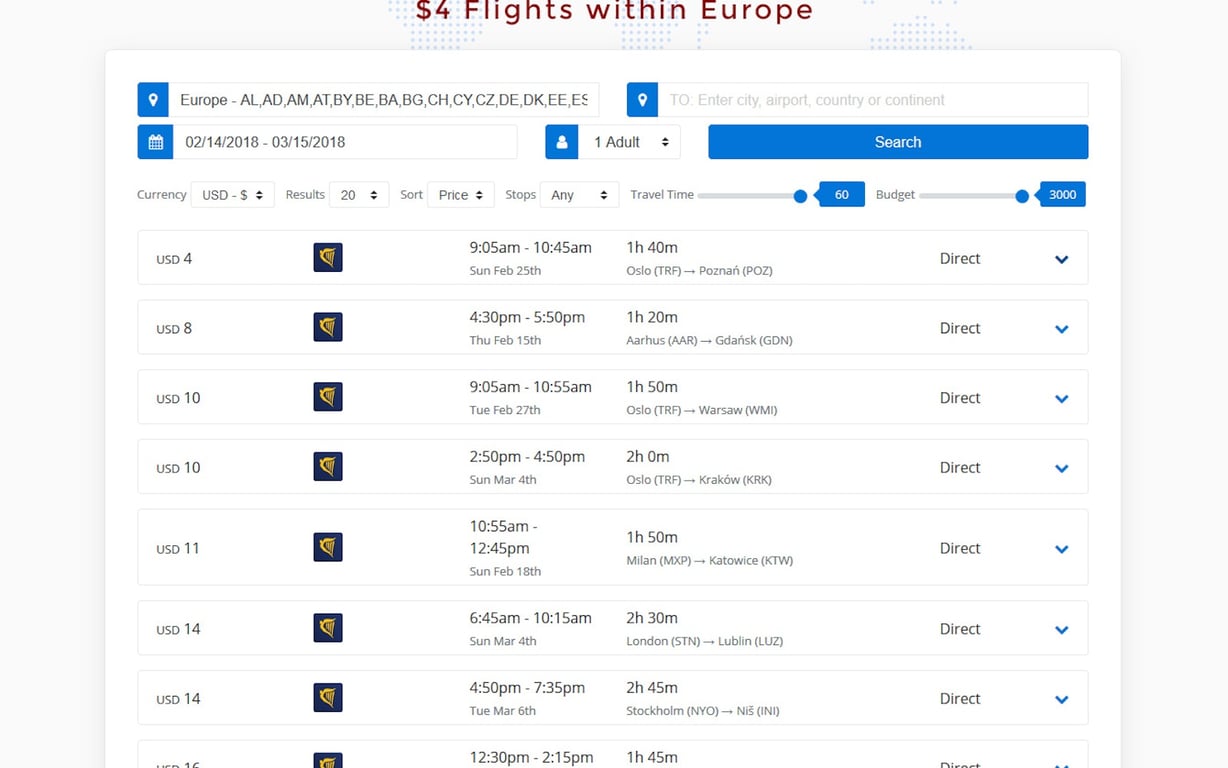Click the Travel Time value badge showing 60
The width and height of the screenshot is (1228, 768).
(x=840, y=194)
